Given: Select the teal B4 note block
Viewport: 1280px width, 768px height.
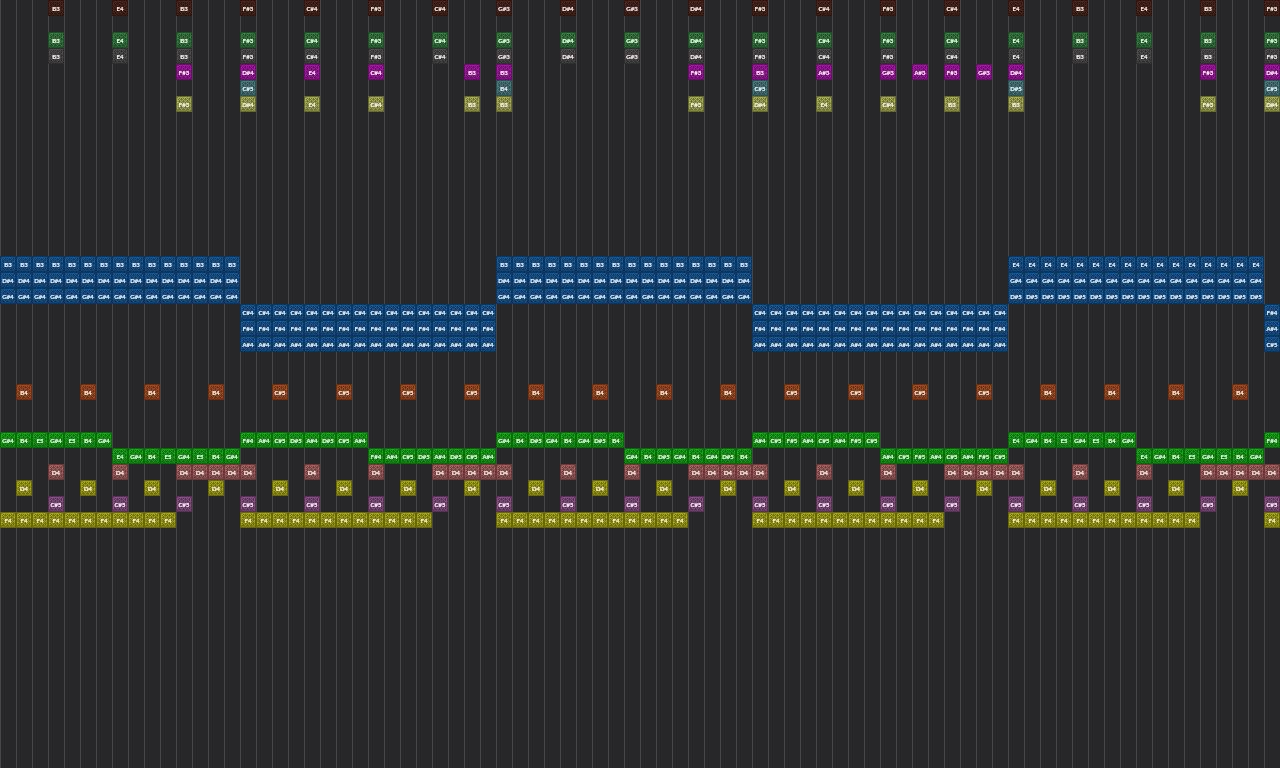Looking at the screenshot, I should [x=504, y=88].
